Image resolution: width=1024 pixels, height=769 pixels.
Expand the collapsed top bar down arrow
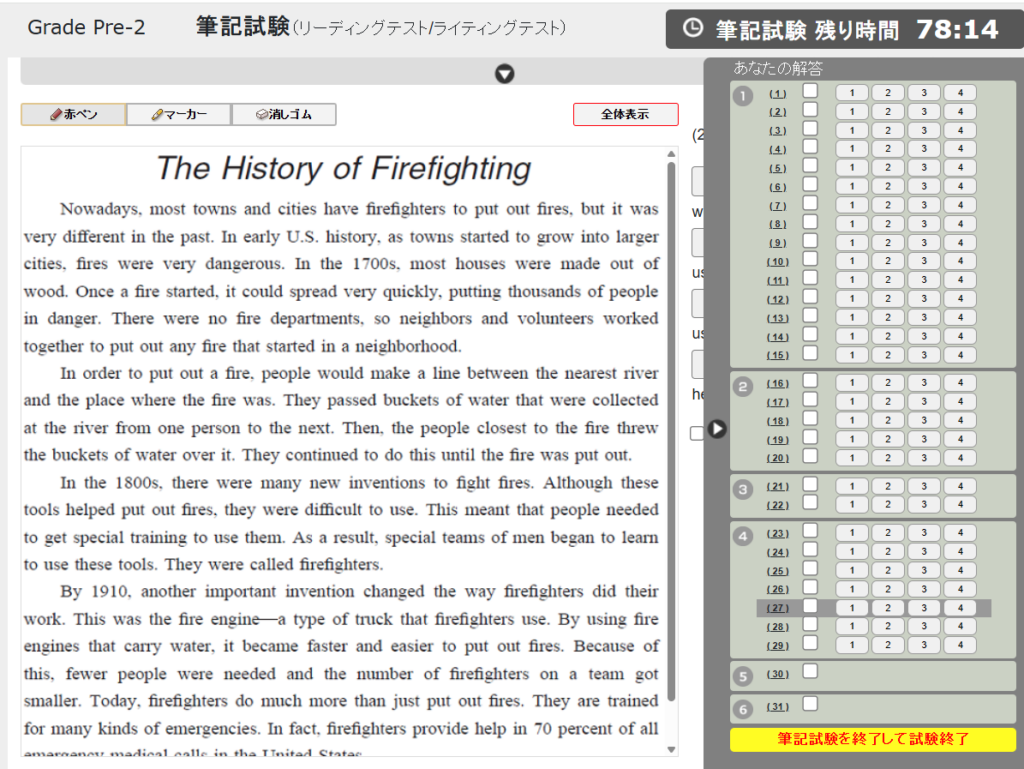click(x=505, y=73)
